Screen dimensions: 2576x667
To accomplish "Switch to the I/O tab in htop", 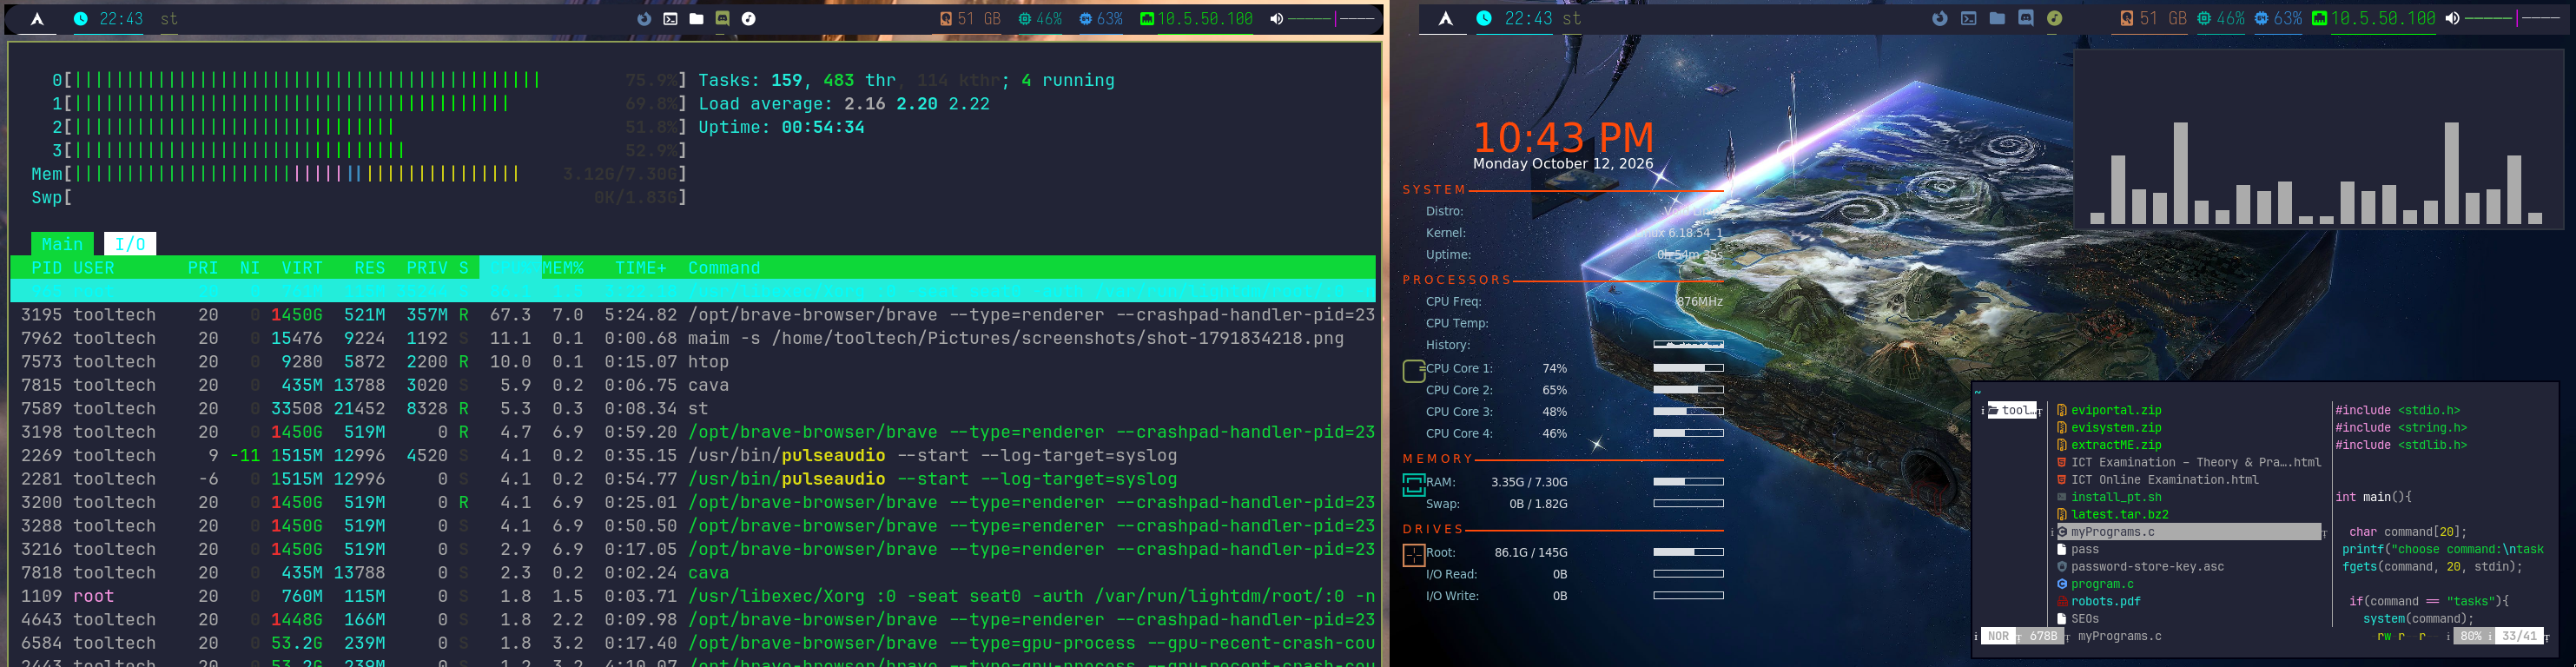I will 130,244.
